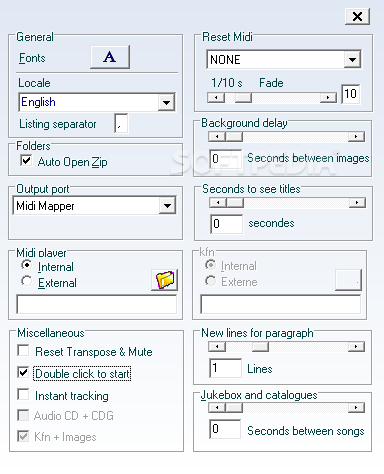This screenshot has height=474, width=384.
Task: Open the Output port Midi Mapper dropdown
Action: [x=167, y=206]
